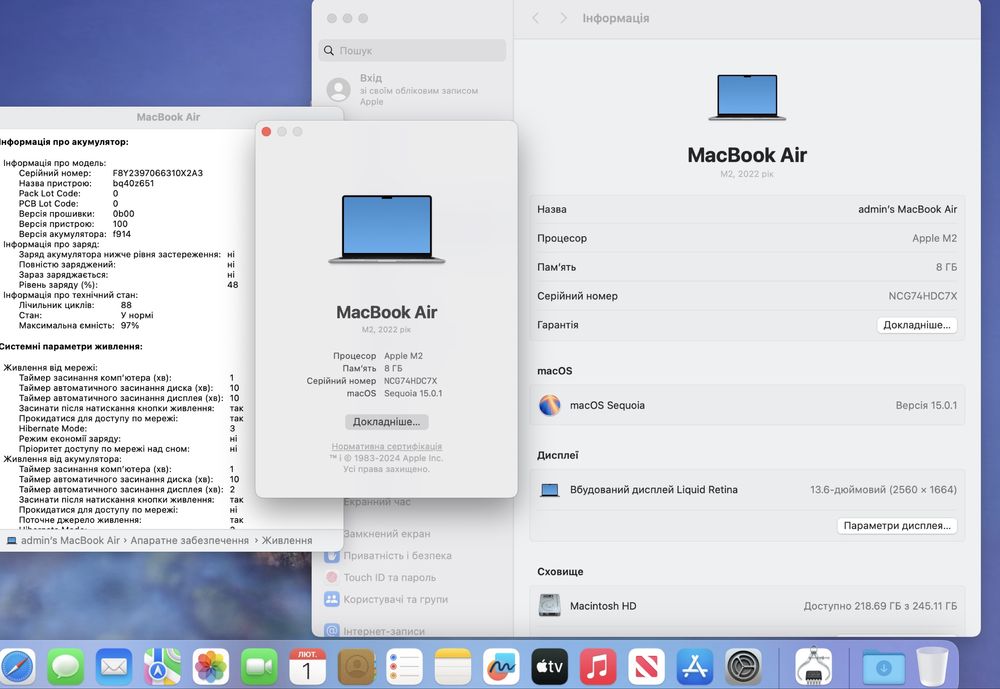
Task: Open the Downloads folder in the dock
Action: (884, 667)
